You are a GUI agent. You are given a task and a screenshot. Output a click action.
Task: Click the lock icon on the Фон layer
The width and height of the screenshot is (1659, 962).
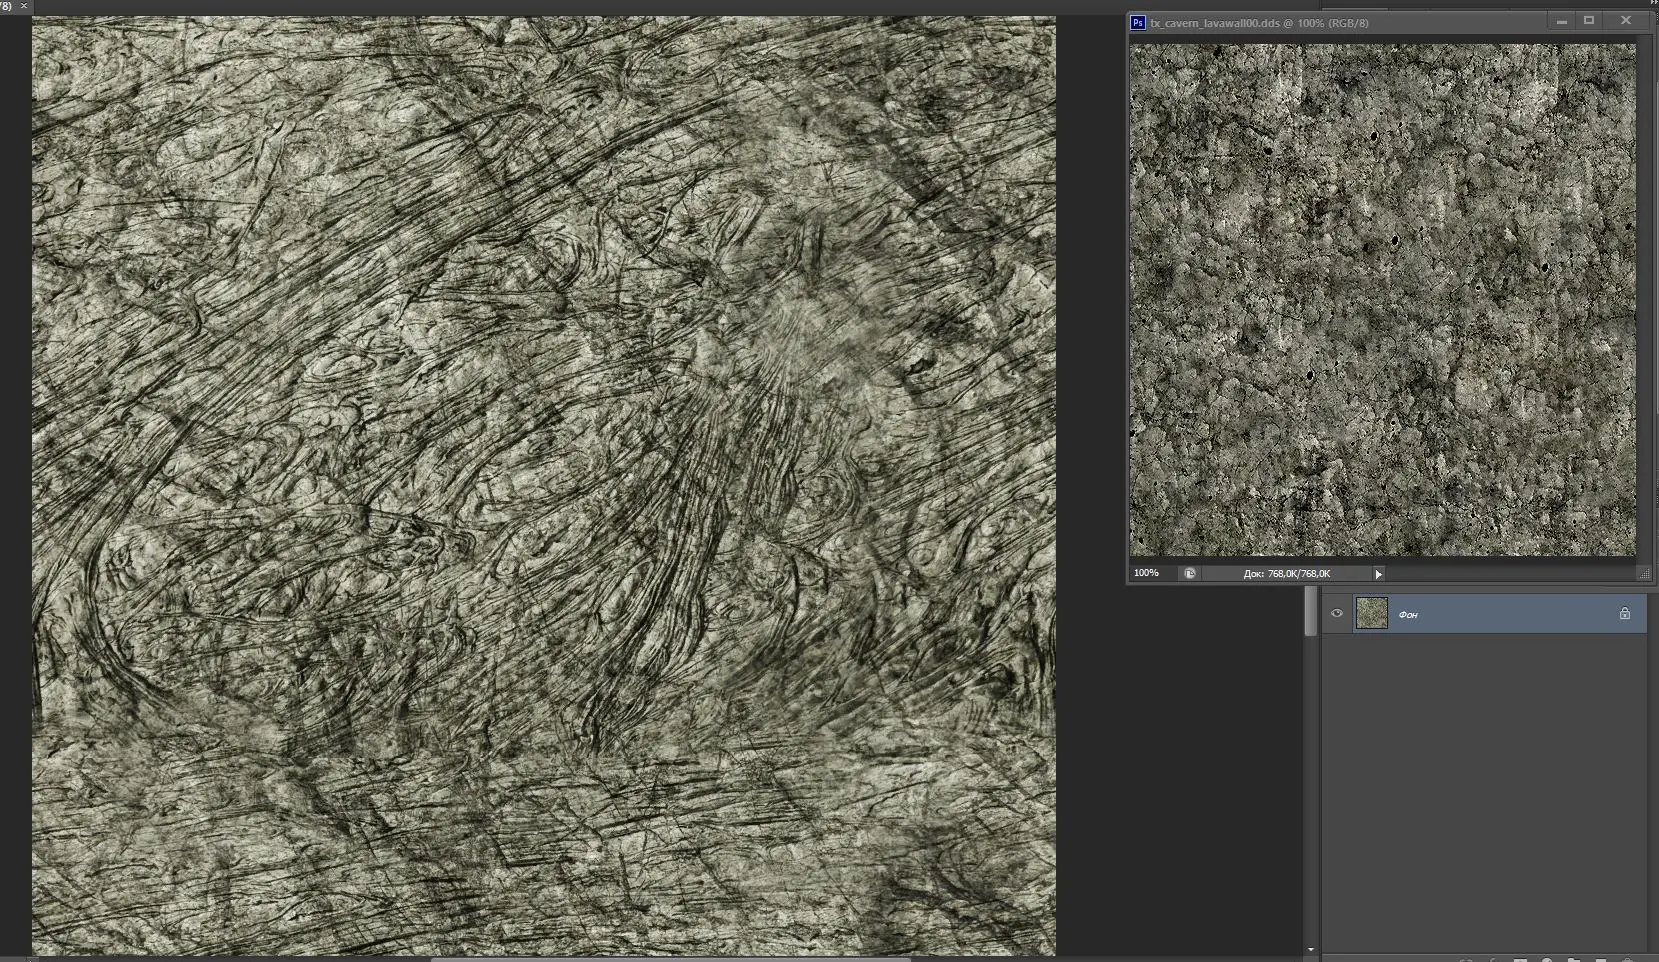tap(1625, 614)
